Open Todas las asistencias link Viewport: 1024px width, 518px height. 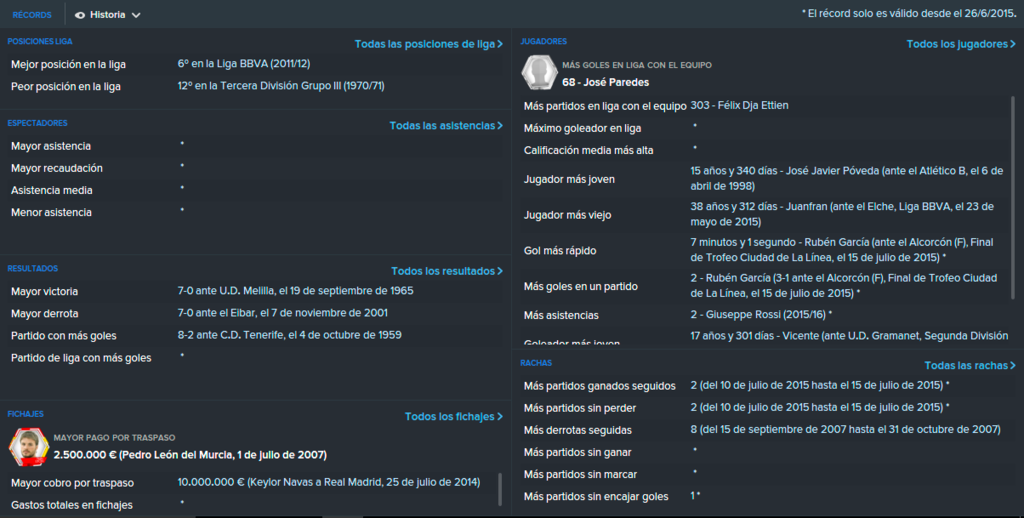[x=446, y=125]
